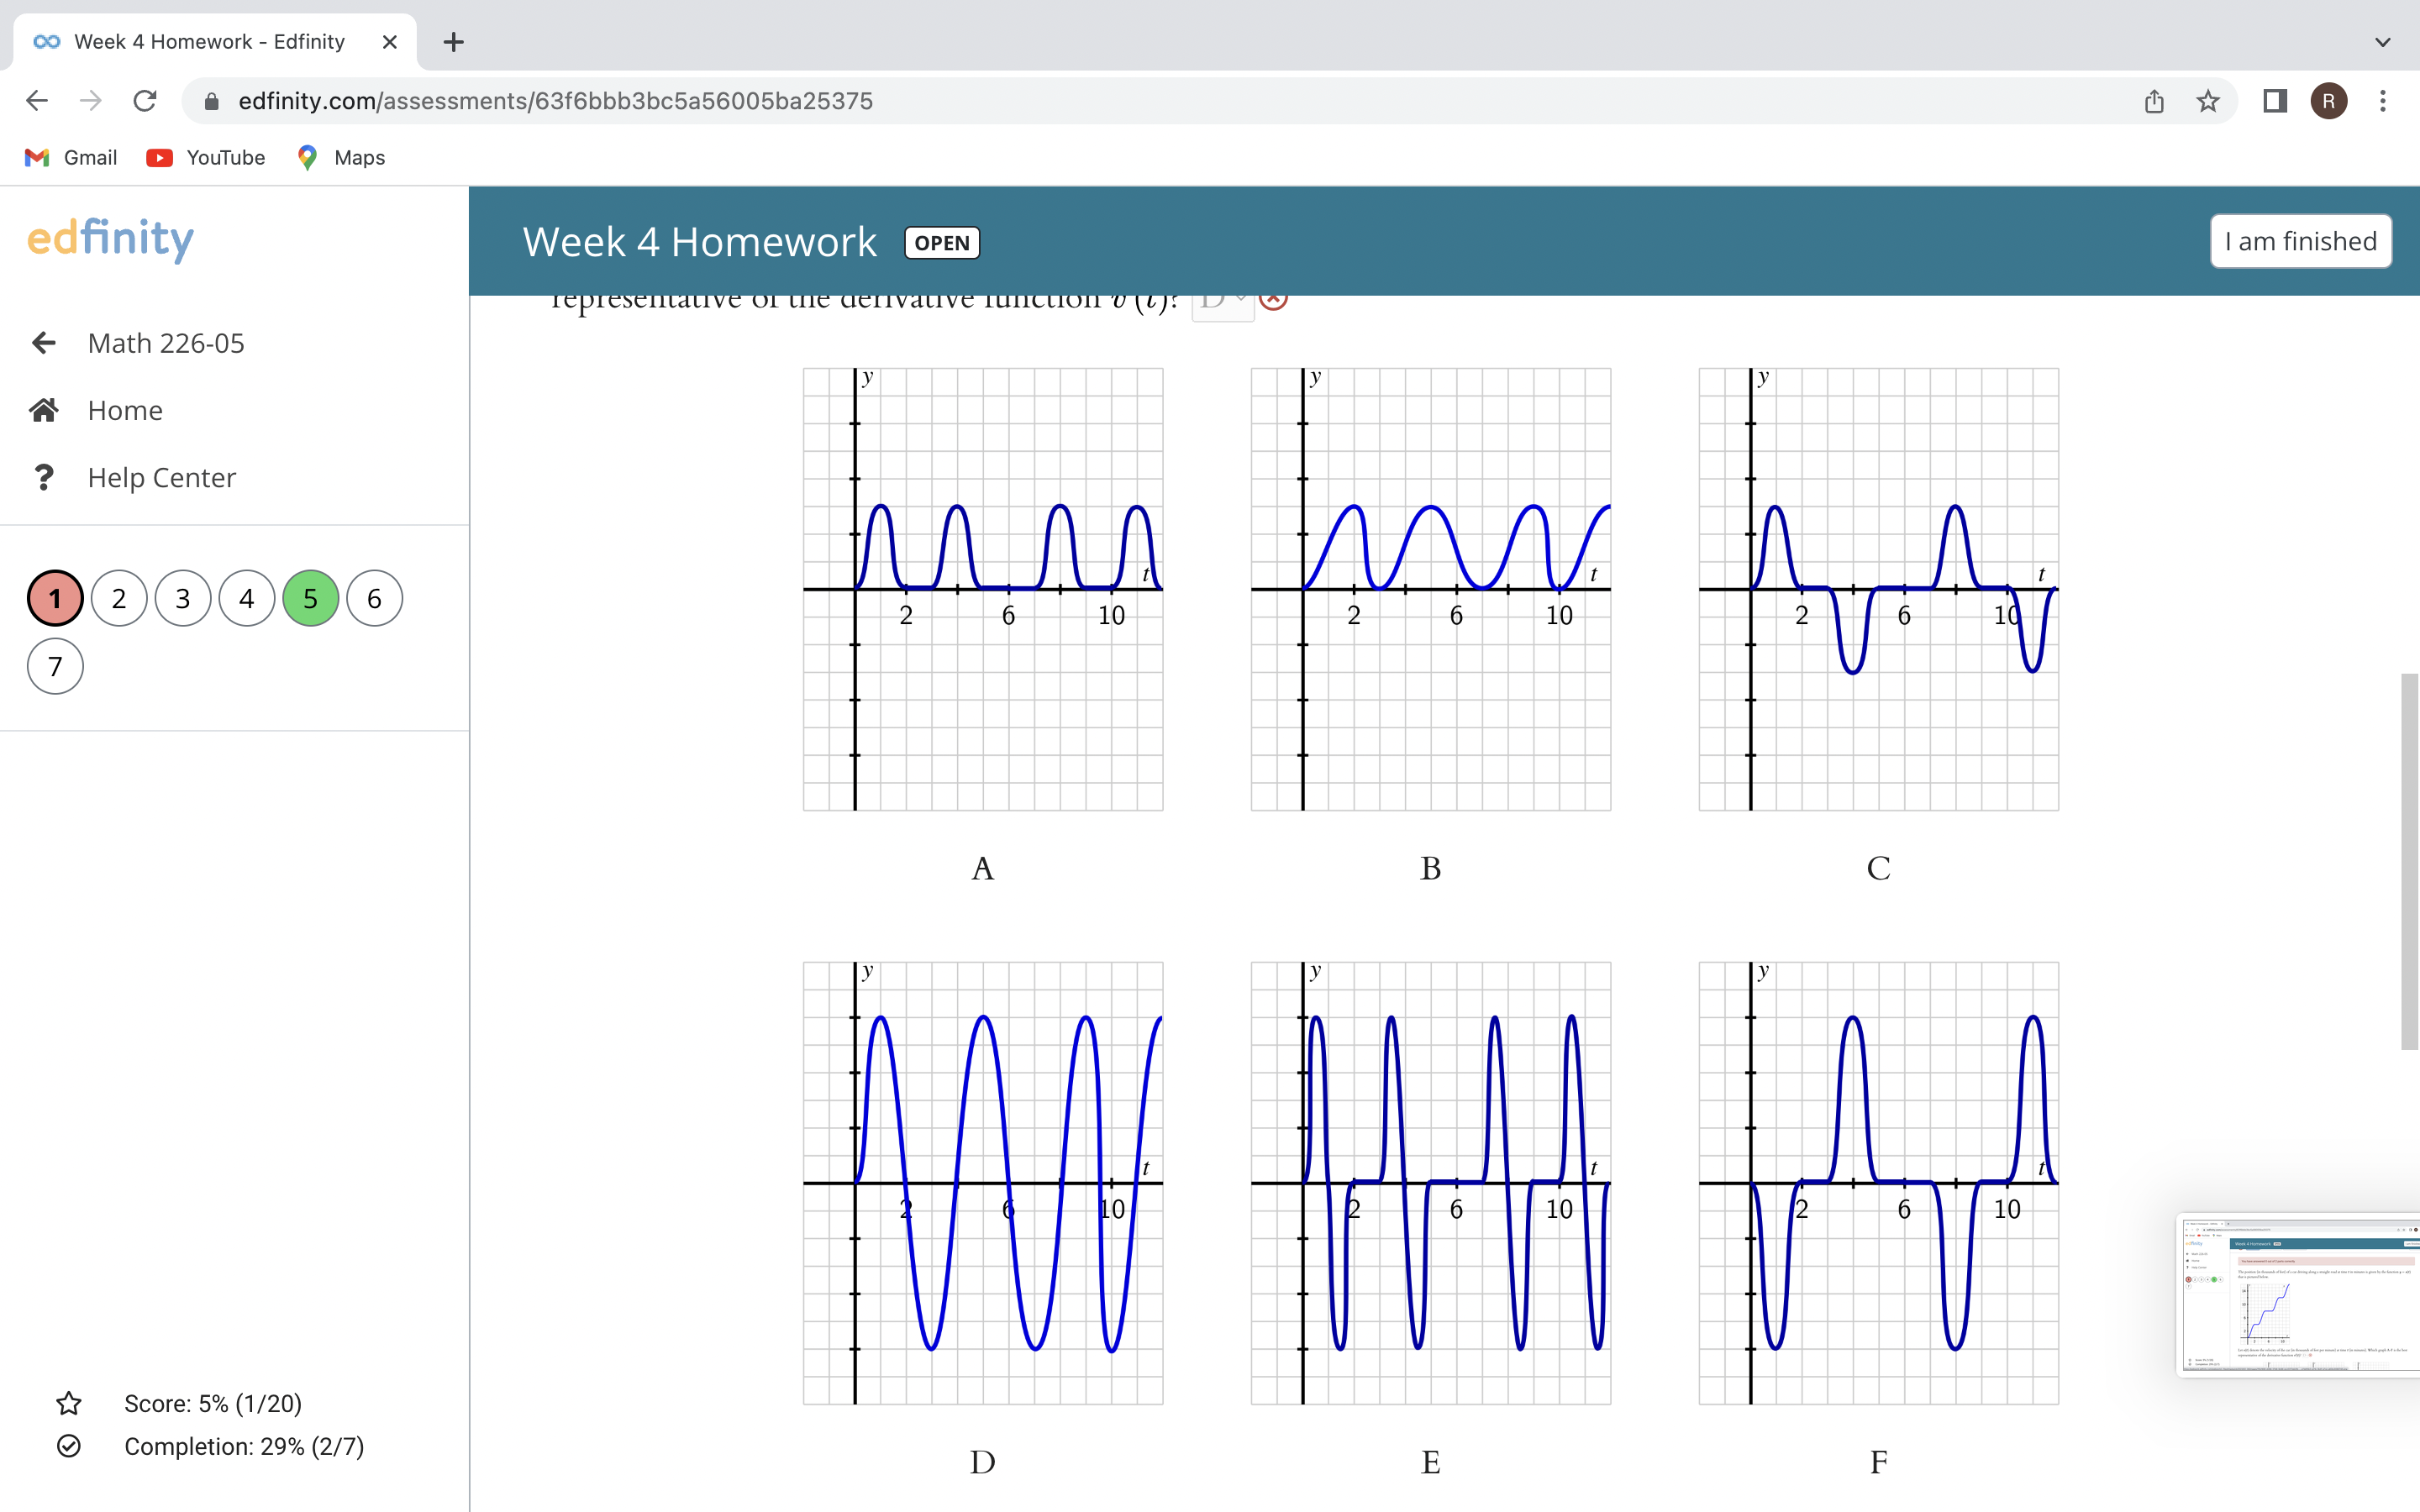Select problem 3 in the navigation circles
This screenshot has width=2420, height=1512.
pyautogui.click(x=182, y=597)
